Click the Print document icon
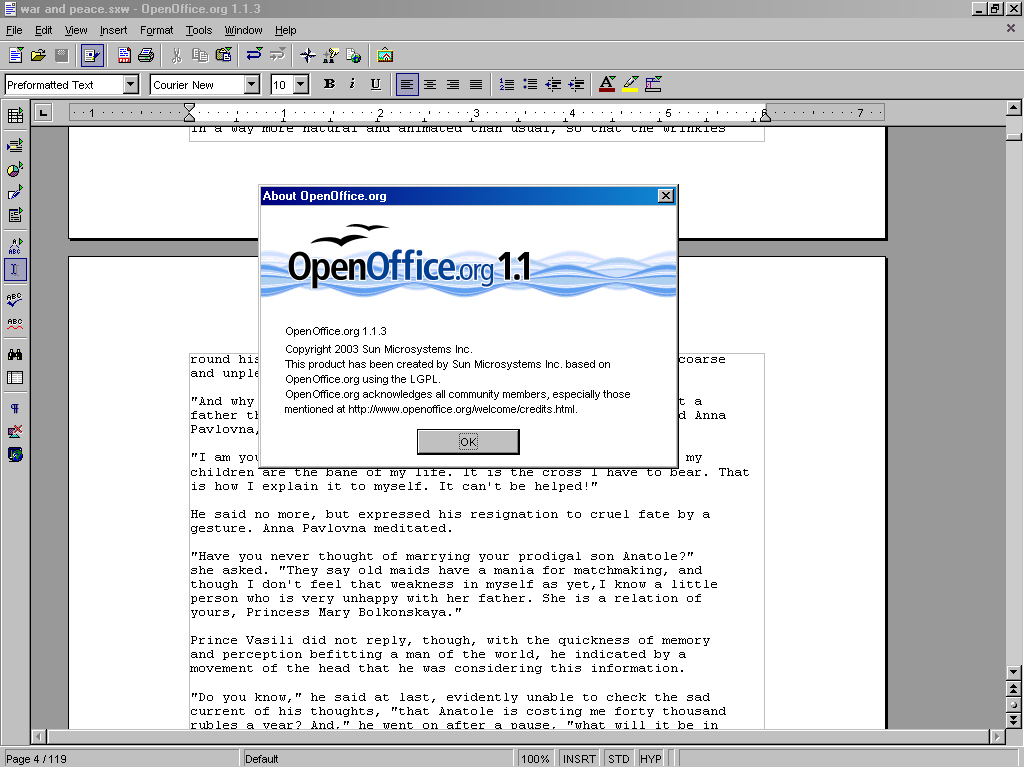 tap(146, 55)
